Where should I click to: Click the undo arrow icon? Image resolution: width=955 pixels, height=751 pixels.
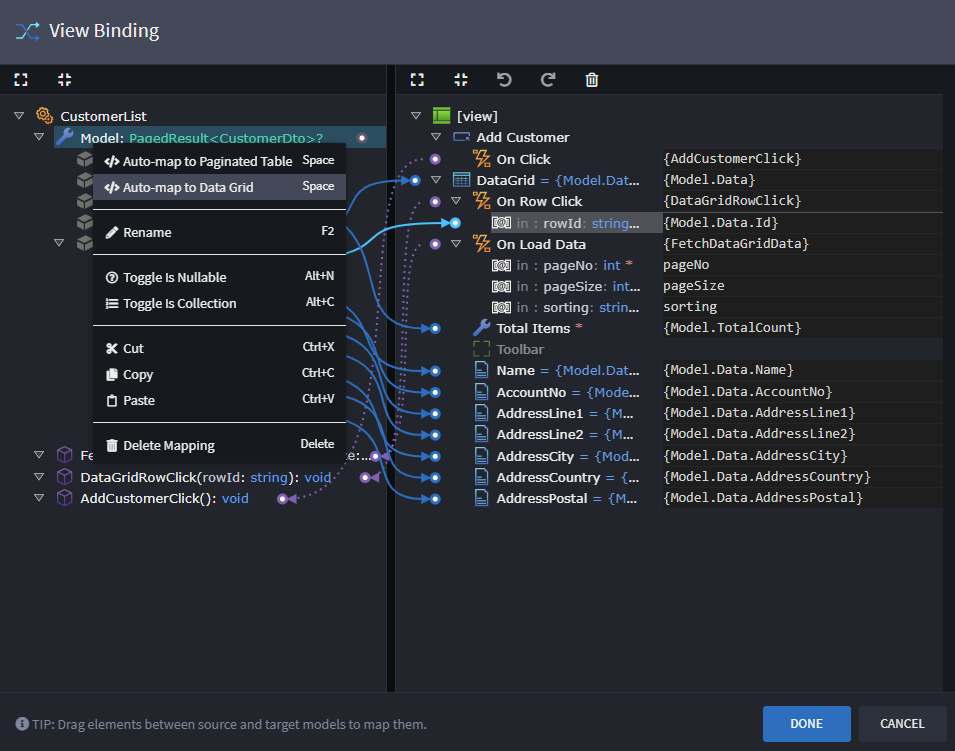504,80
